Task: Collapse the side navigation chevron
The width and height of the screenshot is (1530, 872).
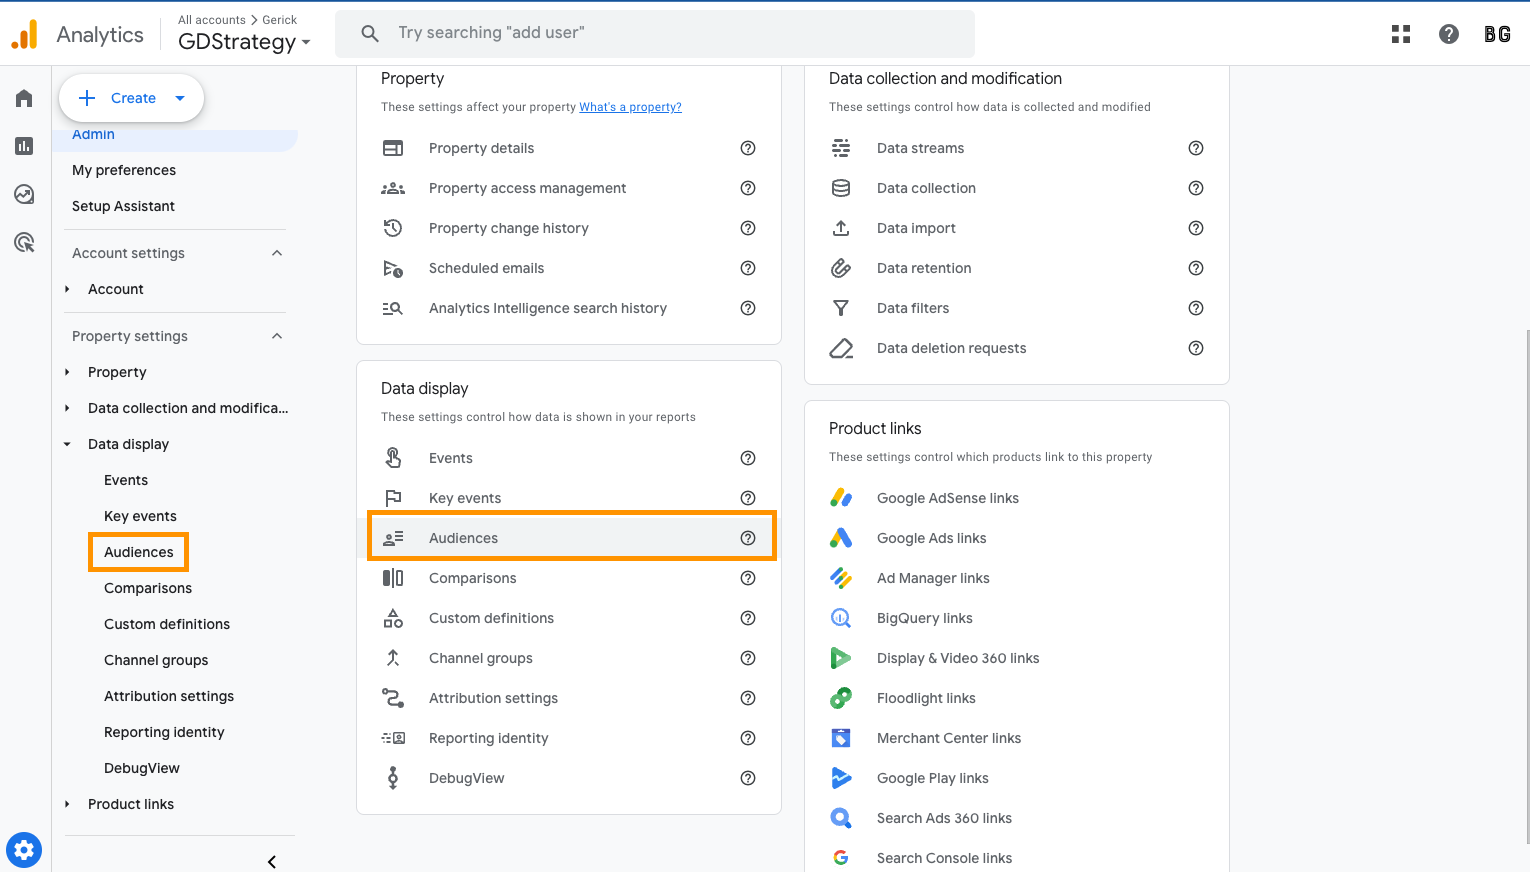Action: point(272,861)
